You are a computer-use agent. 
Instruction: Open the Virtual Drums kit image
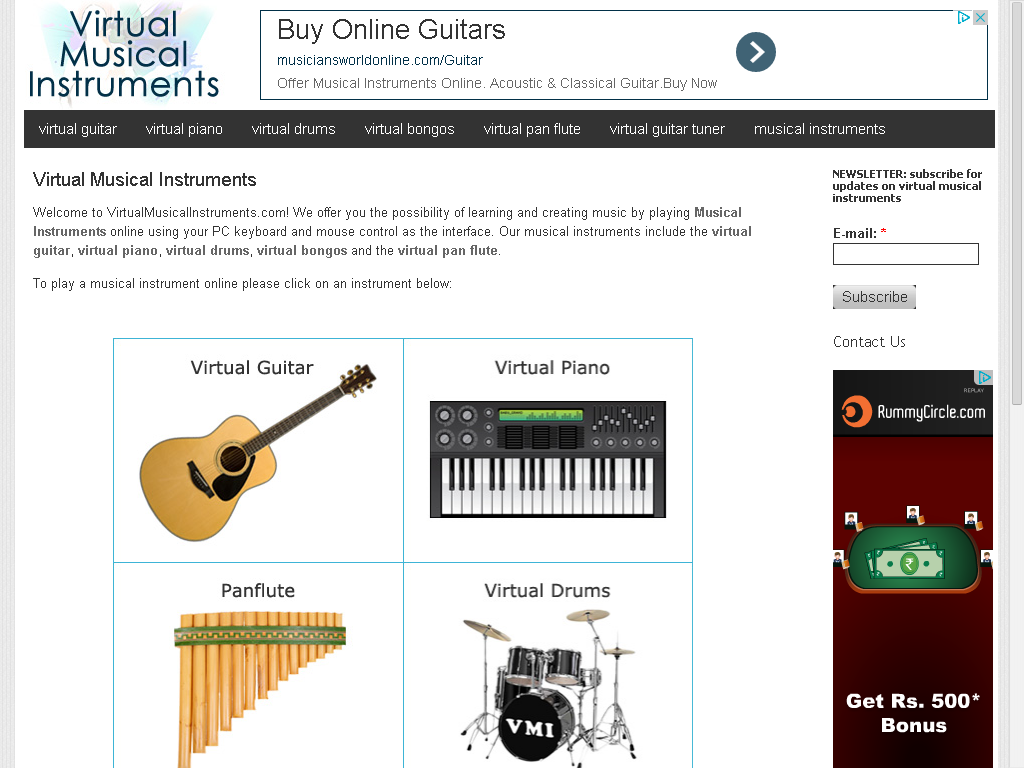tap(547, 688)
